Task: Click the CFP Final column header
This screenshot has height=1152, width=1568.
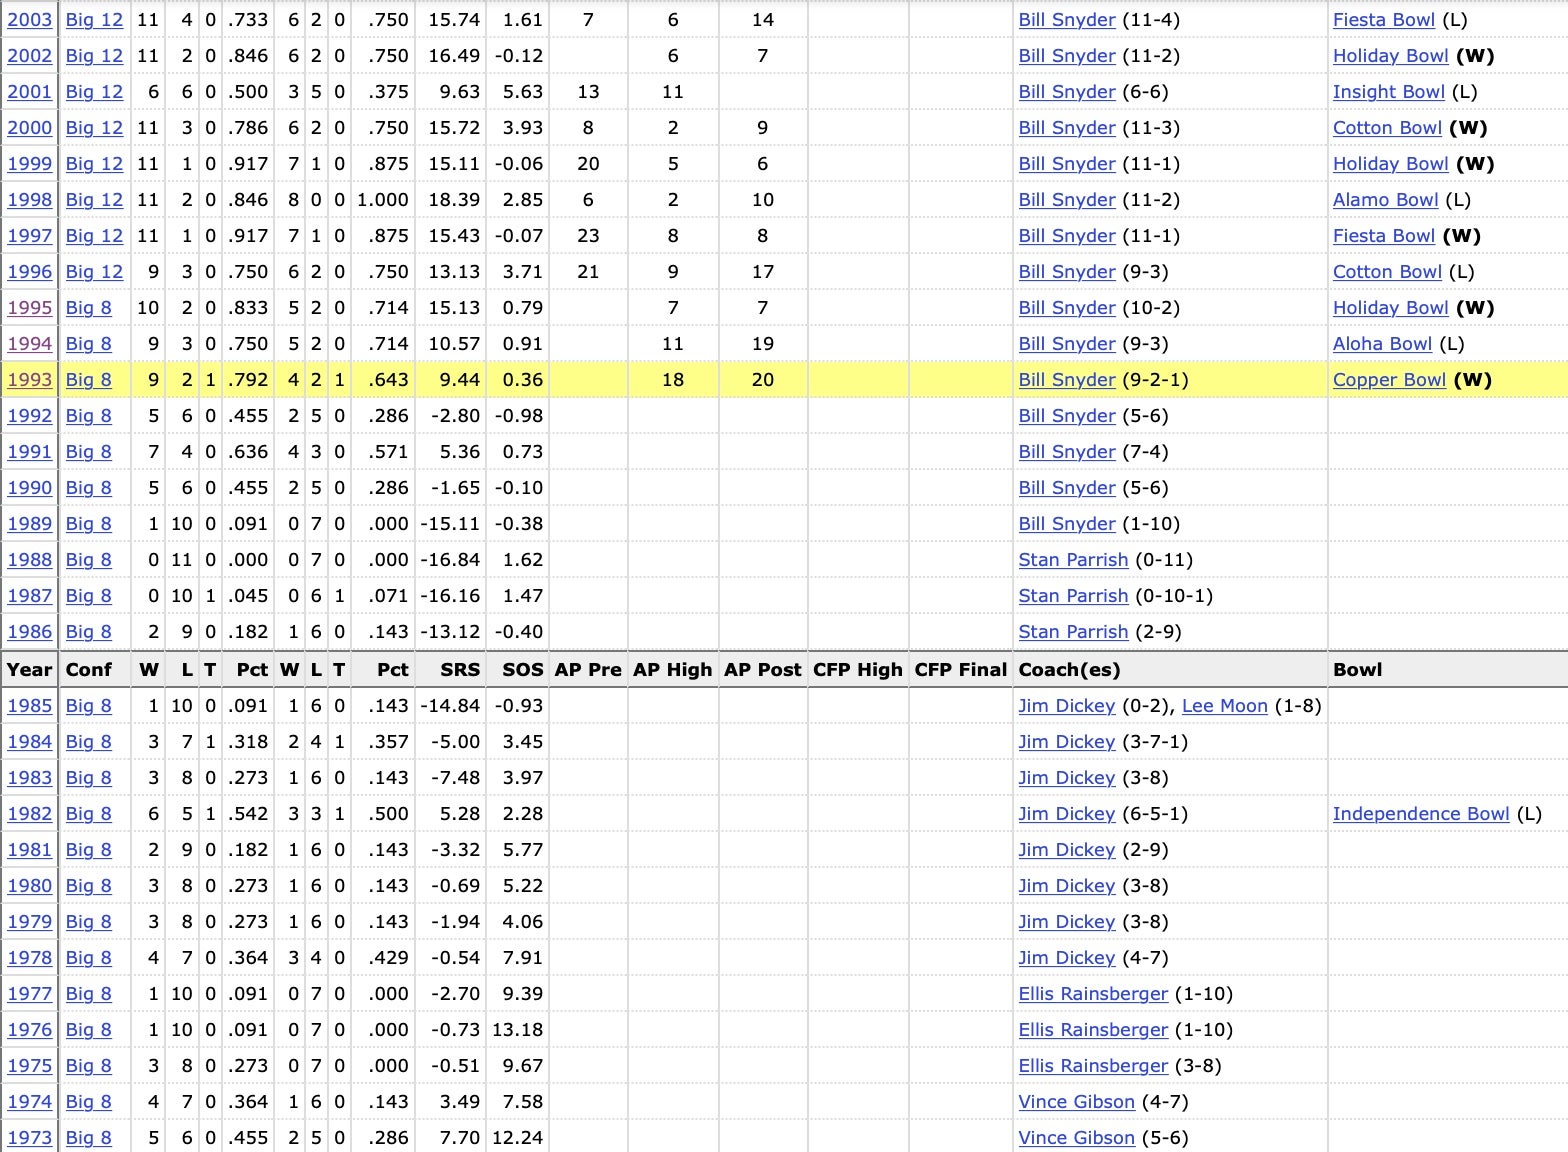Action: [x=960, y=670]
